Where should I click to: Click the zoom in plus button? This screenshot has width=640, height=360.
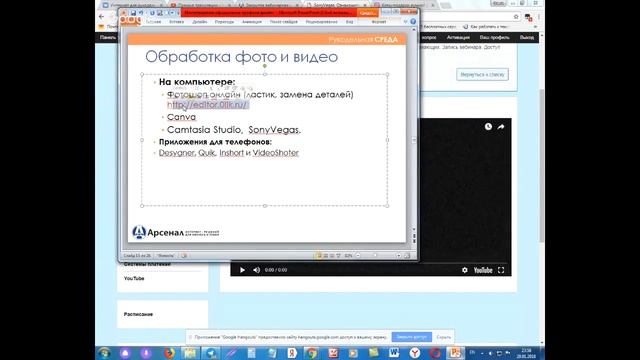pyautogui.click(x=398, y=256)
